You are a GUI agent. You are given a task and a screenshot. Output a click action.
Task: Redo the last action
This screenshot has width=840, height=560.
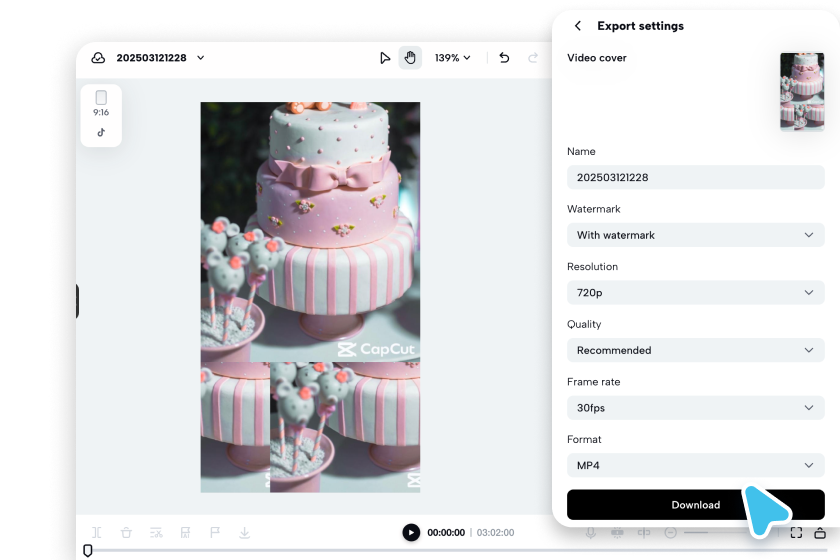(532, 58)
